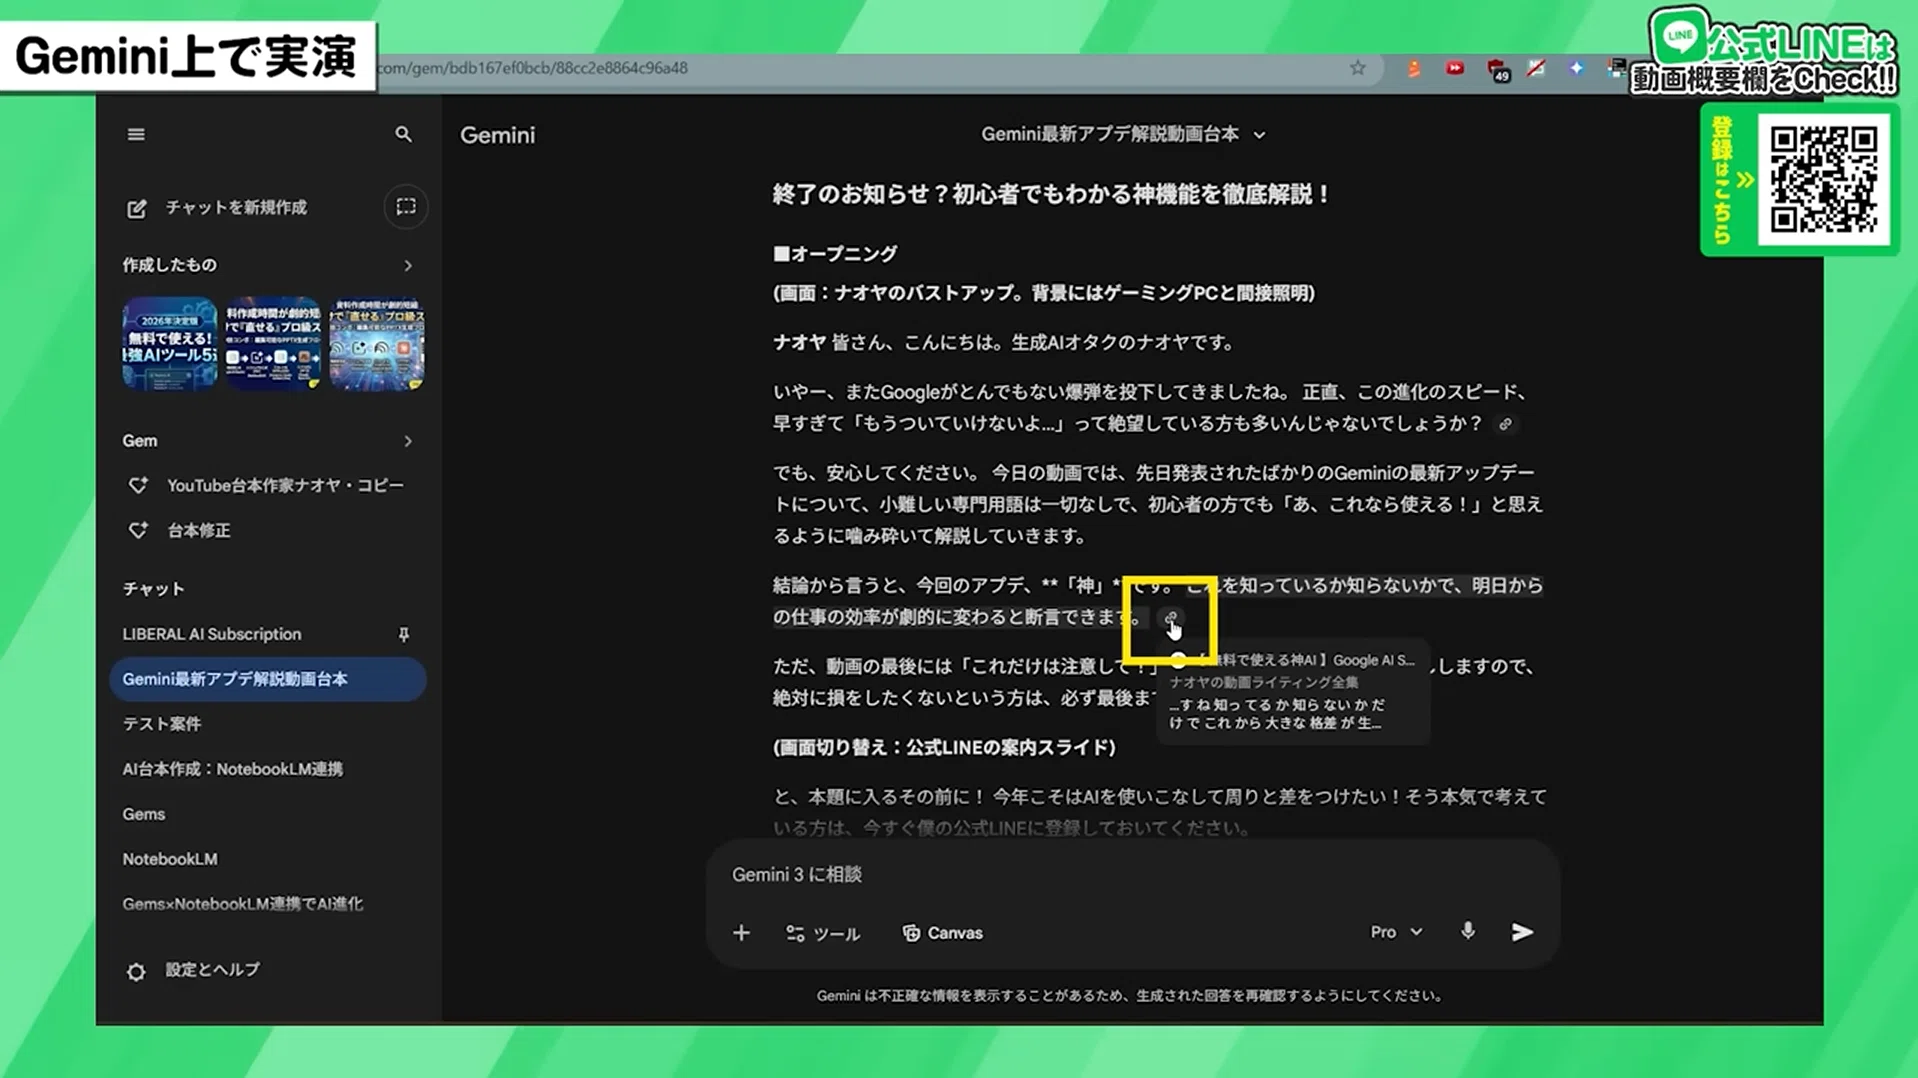Open the NotebookLM chat entry
The image size is (1918, 1078).
coord(169,859)
